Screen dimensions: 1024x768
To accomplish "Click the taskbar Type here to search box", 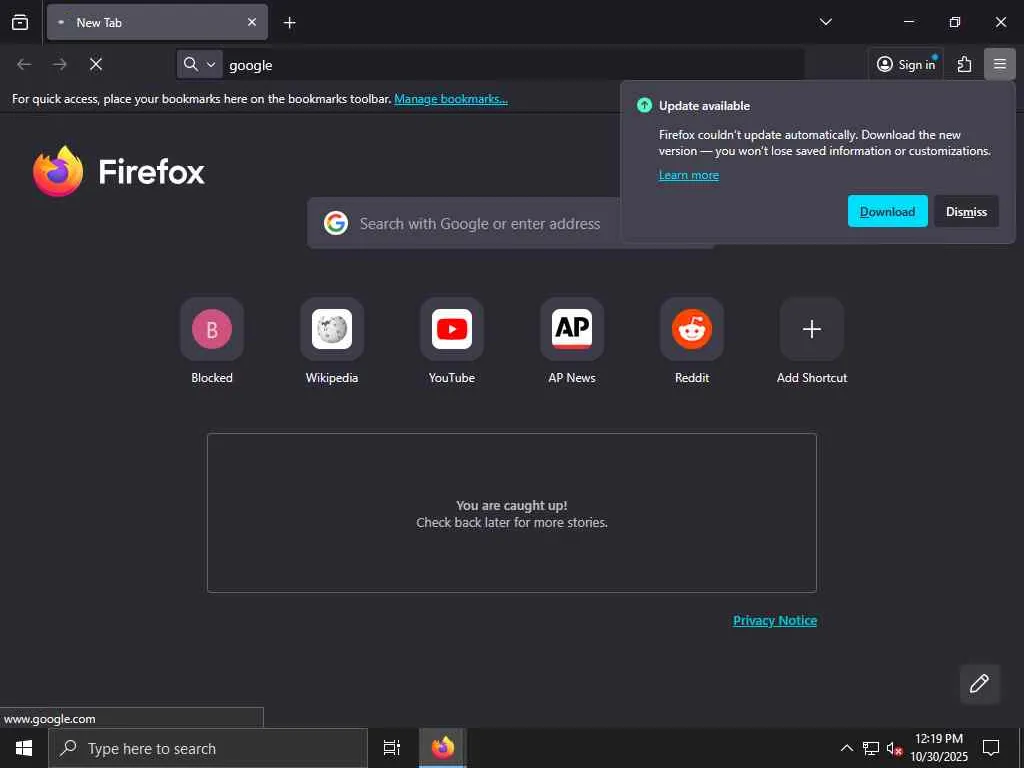I will 208,748.
